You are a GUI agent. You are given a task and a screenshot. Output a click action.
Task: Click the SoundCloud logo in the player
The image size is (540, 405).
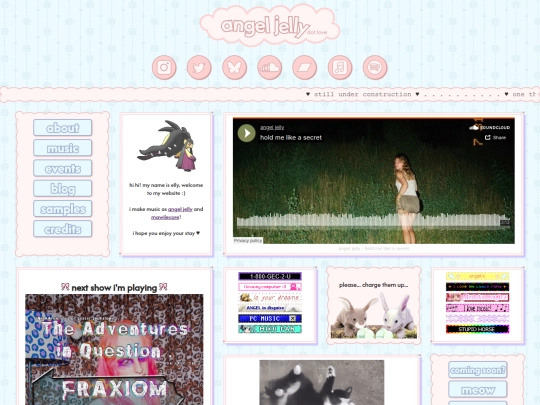(489, 127)
